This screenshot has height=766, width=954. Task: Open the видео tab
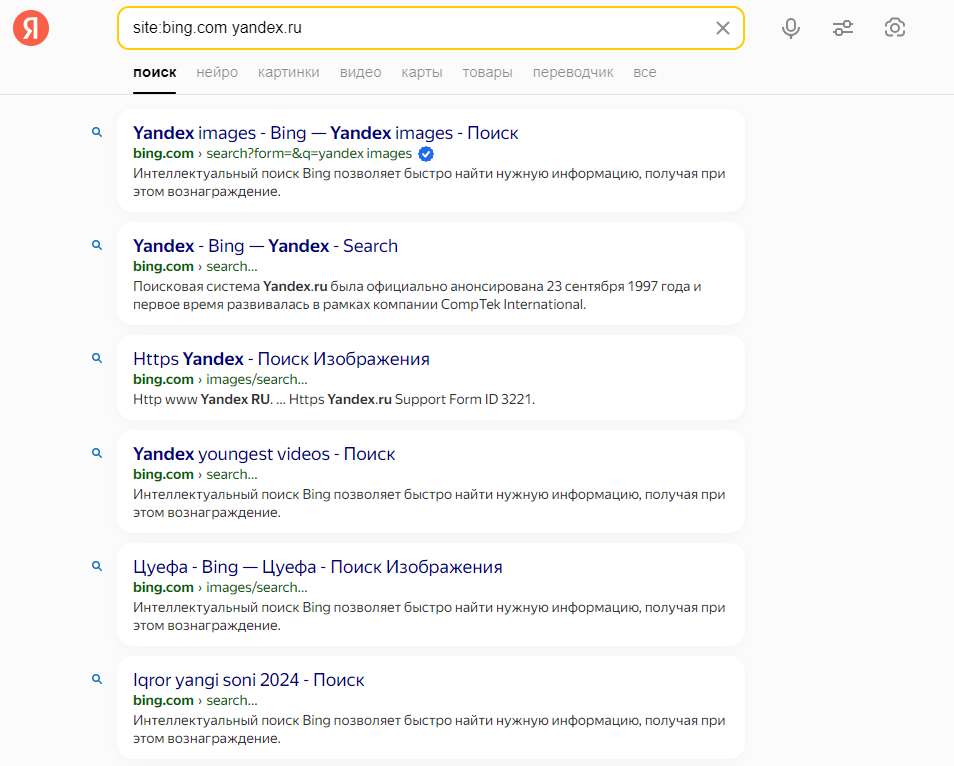360,72
